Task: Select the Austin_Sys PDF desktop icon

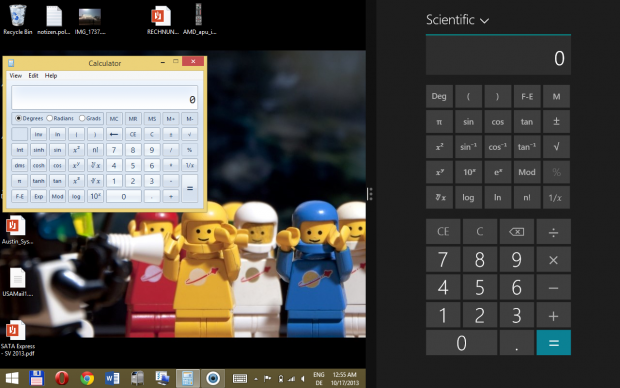Action: click(x=17, y=230)
